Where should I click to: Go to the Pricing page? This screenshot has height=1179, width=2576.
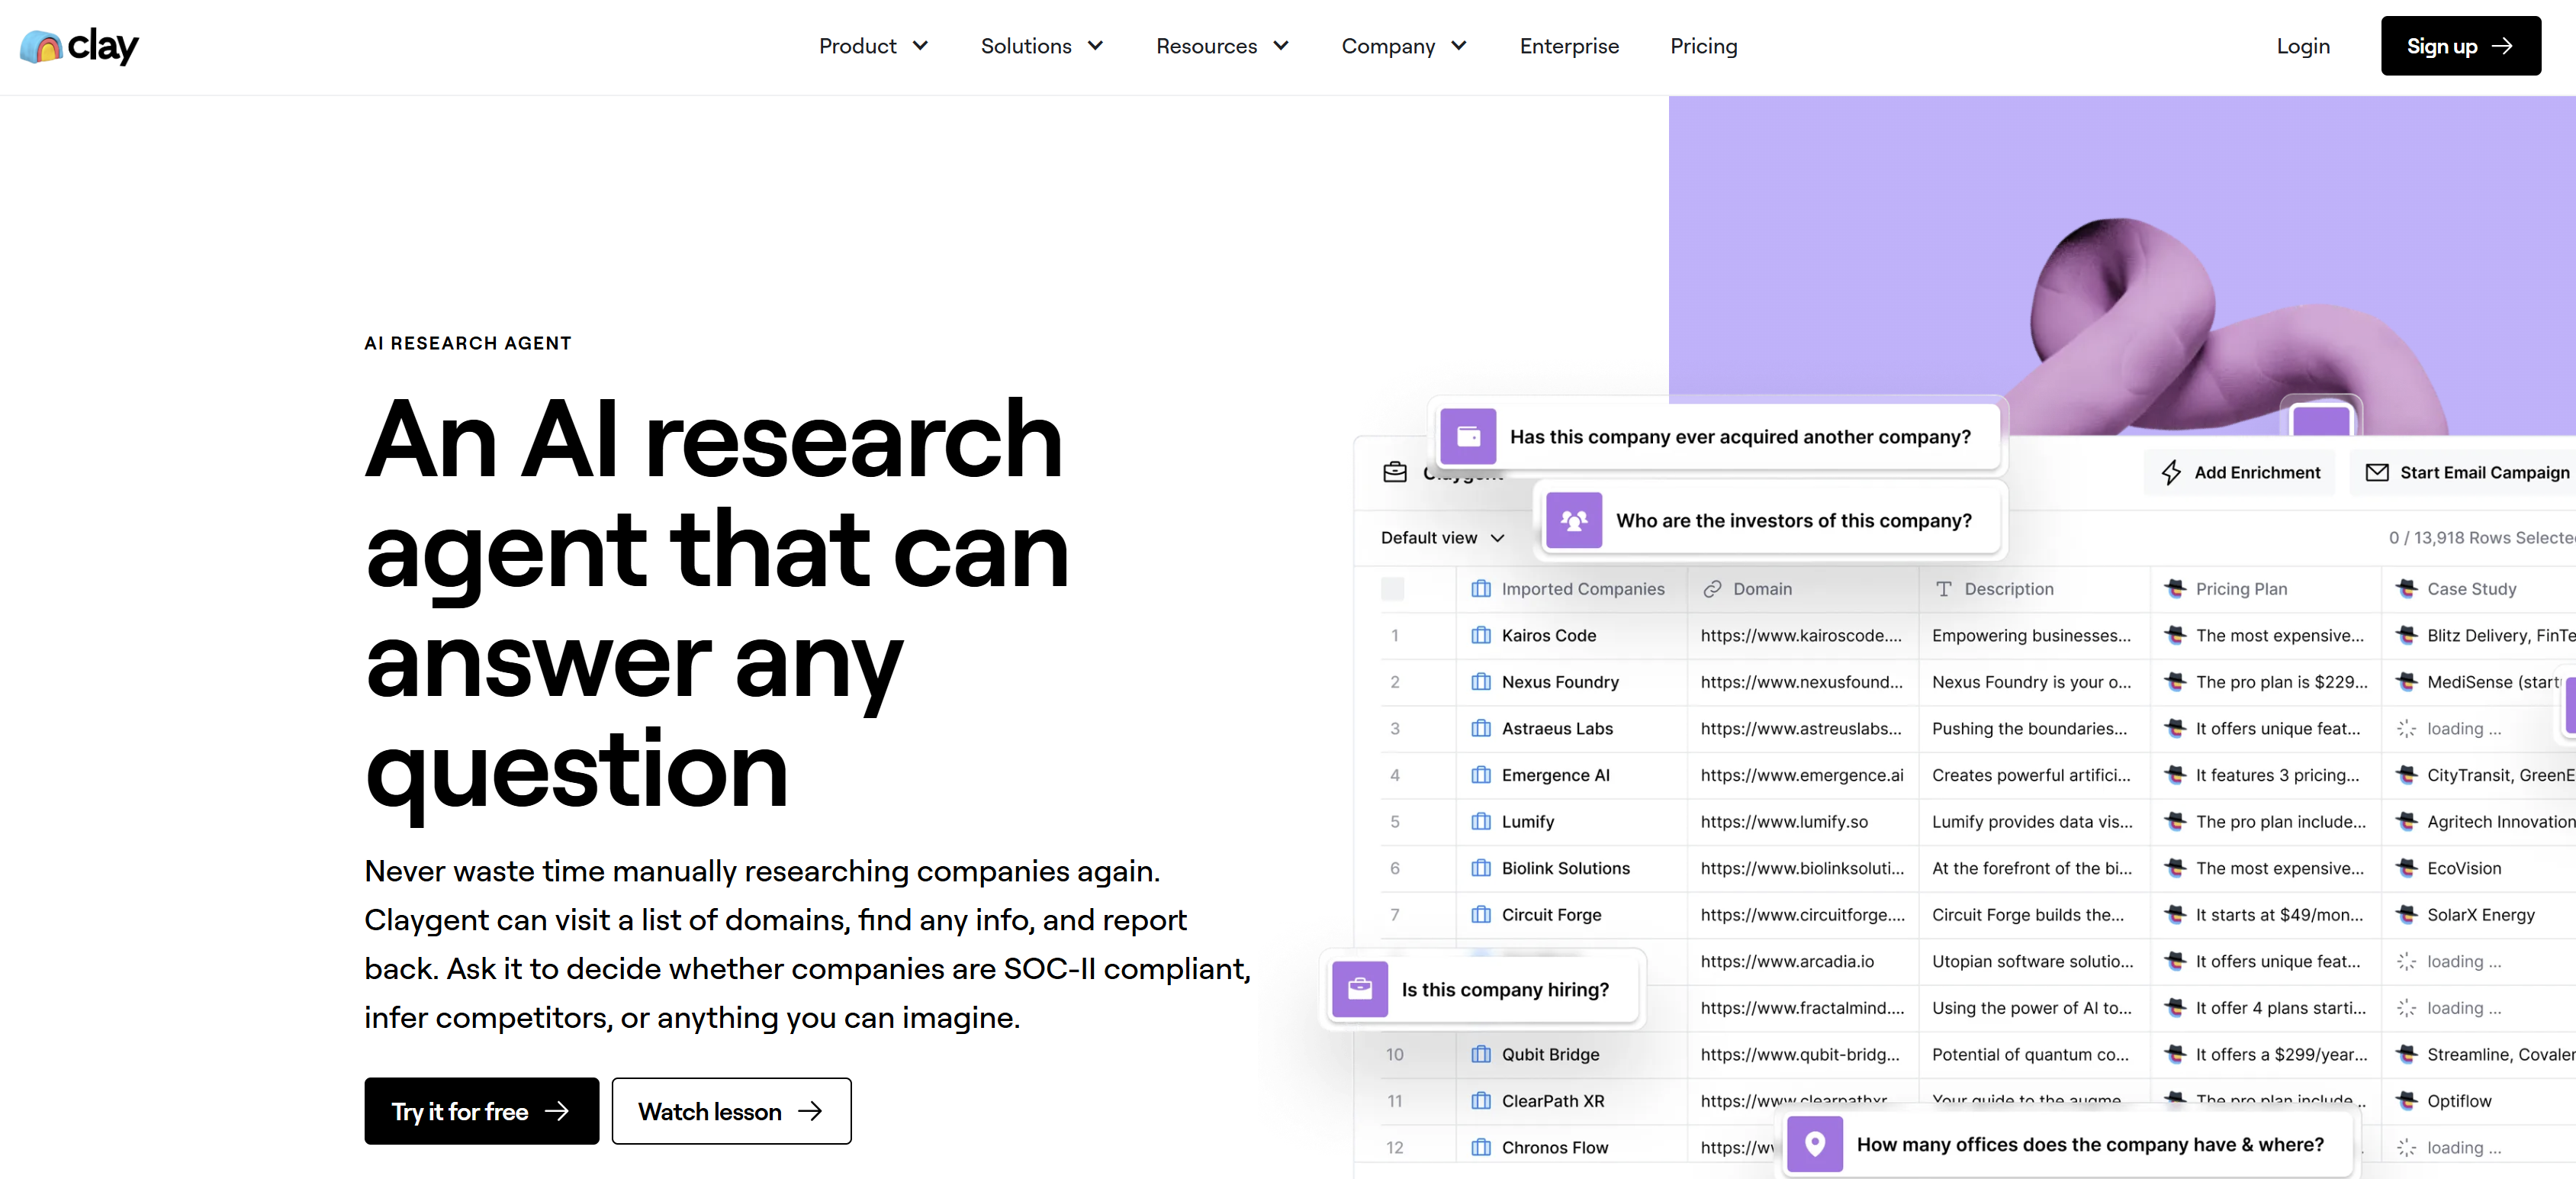point(1703,46)
